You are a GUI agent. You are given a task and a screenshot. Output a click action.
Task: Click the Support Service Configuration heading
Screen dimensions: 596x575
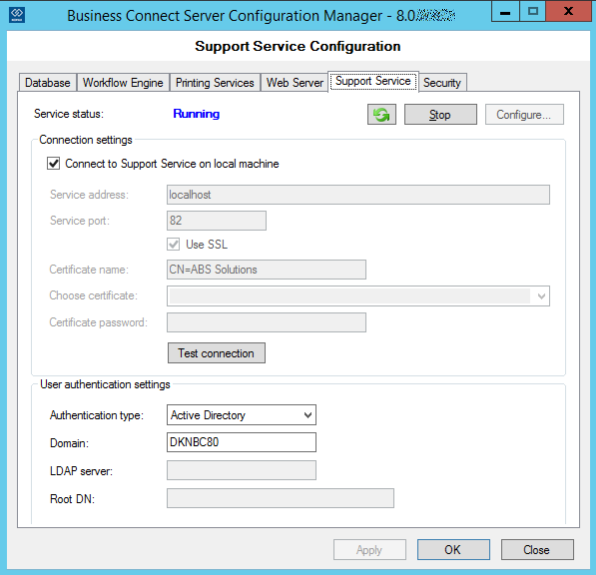coord(298,46)
